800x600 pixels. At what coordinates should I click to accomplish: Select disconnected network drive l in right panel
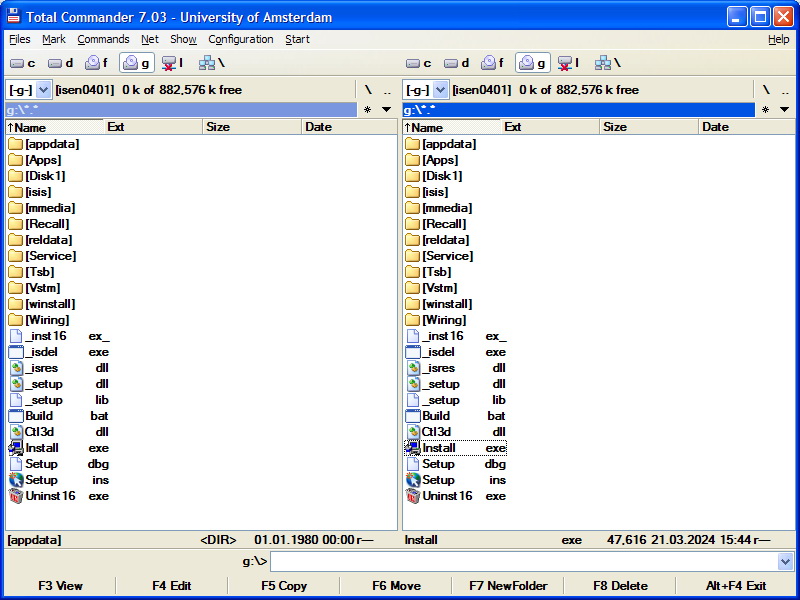pos(569,63)
